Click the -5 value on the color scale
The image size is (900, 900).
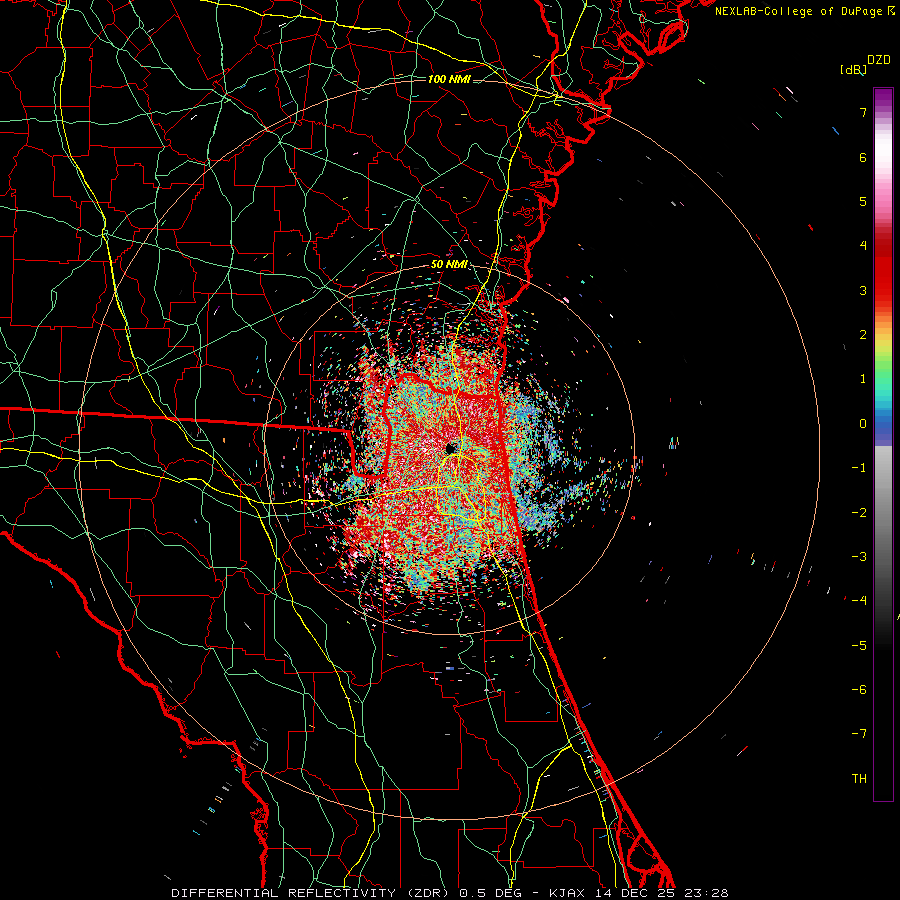(x=859, y=646)
